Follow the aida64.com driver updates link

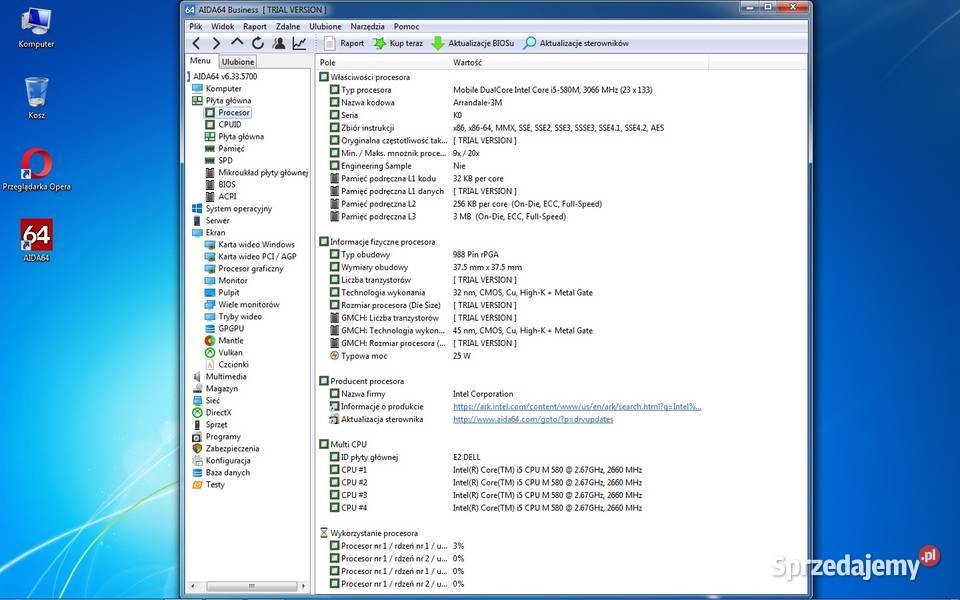pos(533,420)
